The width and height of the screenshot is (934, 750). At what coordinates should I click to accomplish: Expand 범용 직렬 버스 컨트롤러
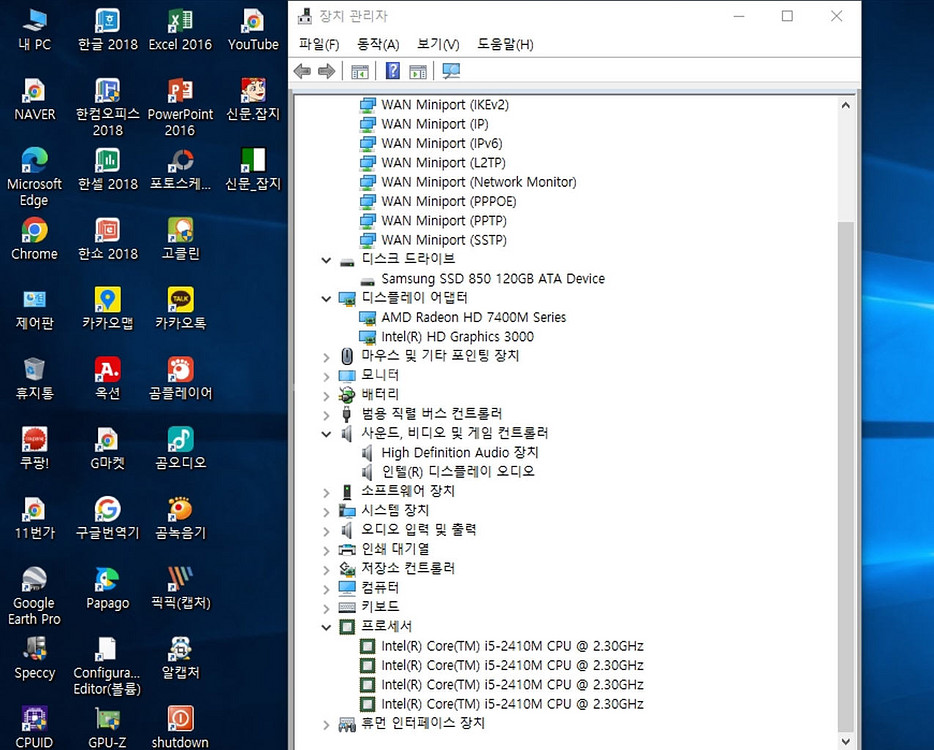click(326, 415)
